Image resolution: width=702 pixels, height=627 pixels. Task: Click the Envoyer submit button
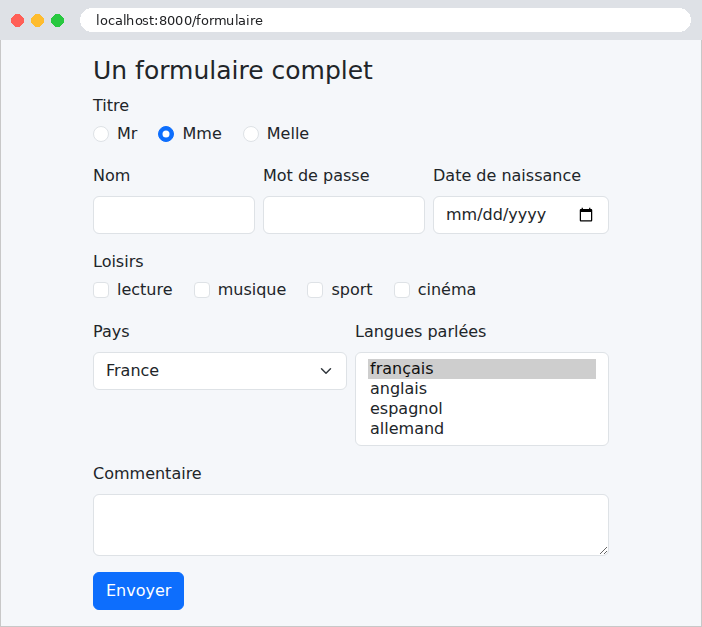click(138, 591)
